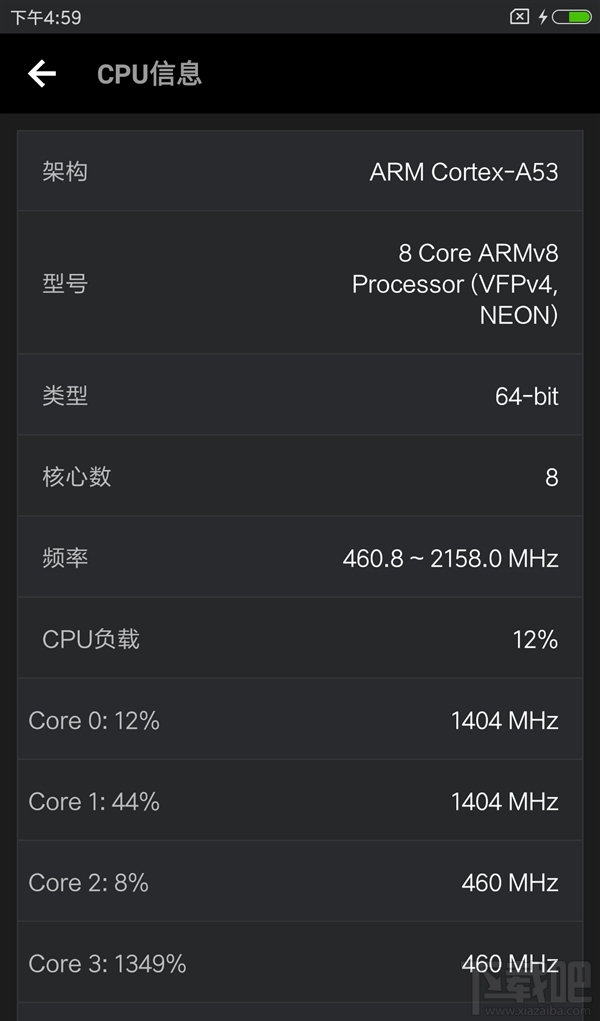Expand Core 3 usage details
This screenshot has width=600, height=1021.
click(300, 964)
